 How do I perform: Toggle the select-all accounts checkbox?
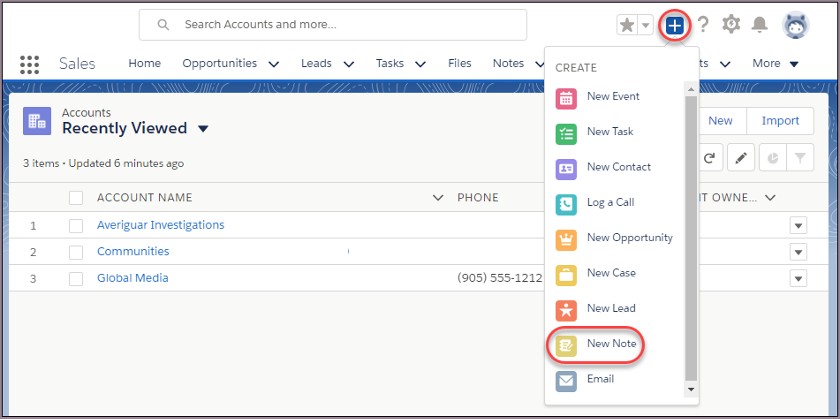click(x=76, y=198)
